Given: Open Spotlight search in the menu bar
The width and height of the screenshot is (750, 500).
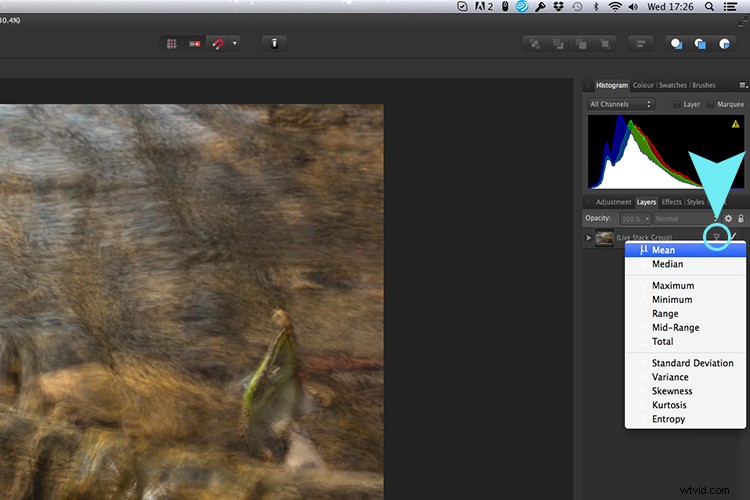Looking at the screenshot, I should [709, 6].
